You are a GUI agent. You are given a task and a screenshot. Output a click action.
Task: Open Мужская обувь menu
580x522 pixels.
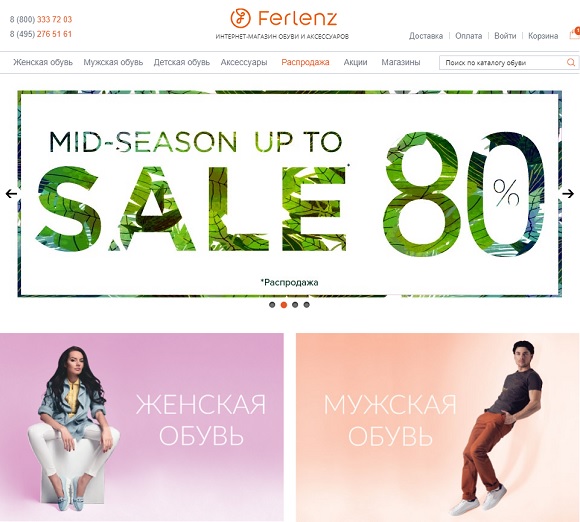click(x=113, y=62)
